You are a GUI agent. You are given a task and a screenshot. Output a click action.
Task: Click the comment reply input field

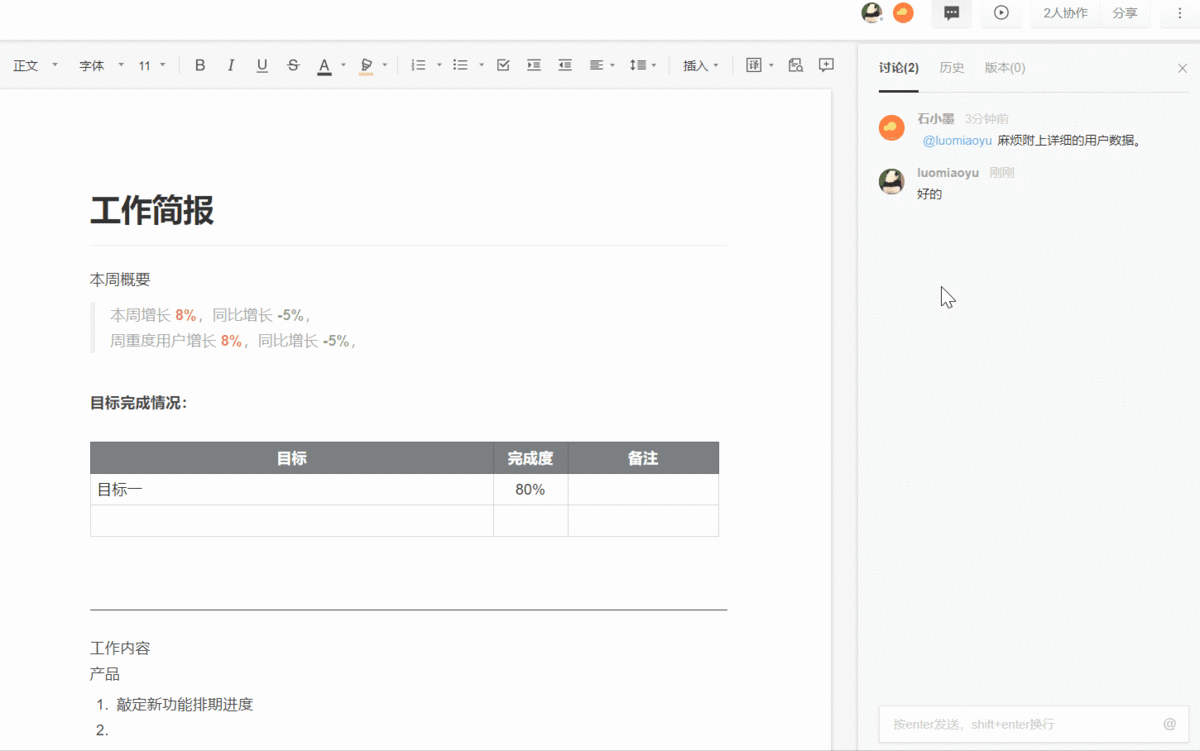1033,724
